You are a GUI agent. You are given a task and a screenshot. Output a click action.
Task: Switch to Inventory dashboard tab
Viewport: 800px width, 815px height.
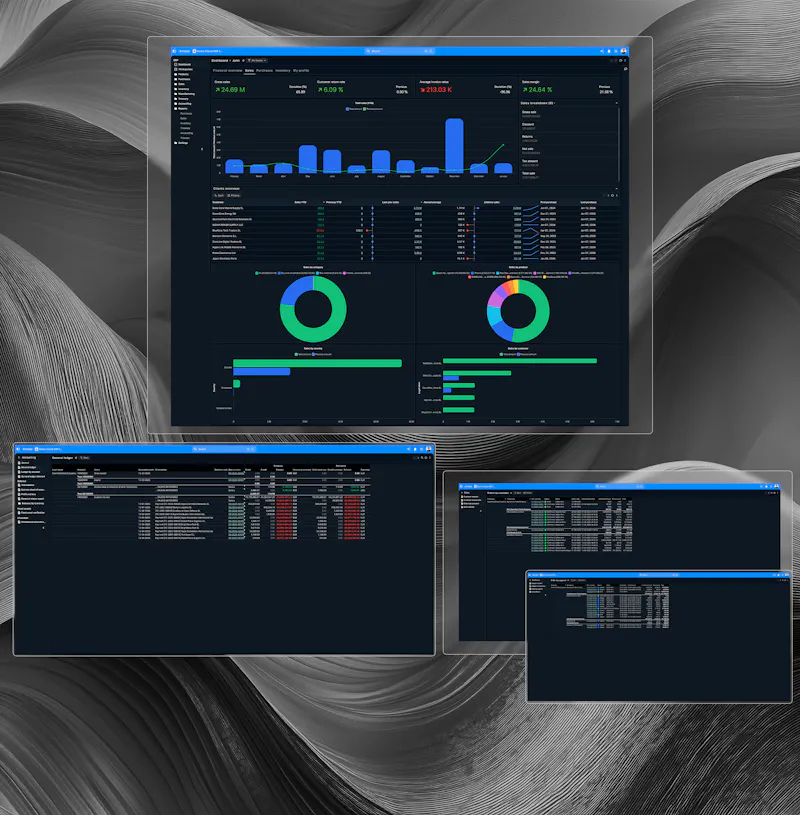click(x=283, y=71)
